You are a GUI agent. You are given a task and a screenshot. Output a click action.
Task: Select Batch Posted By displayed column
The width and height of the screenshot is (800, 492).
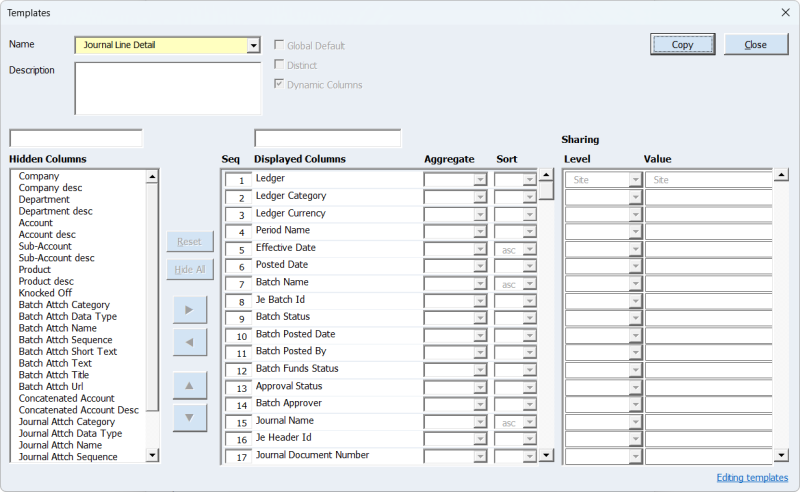(291, 351)
